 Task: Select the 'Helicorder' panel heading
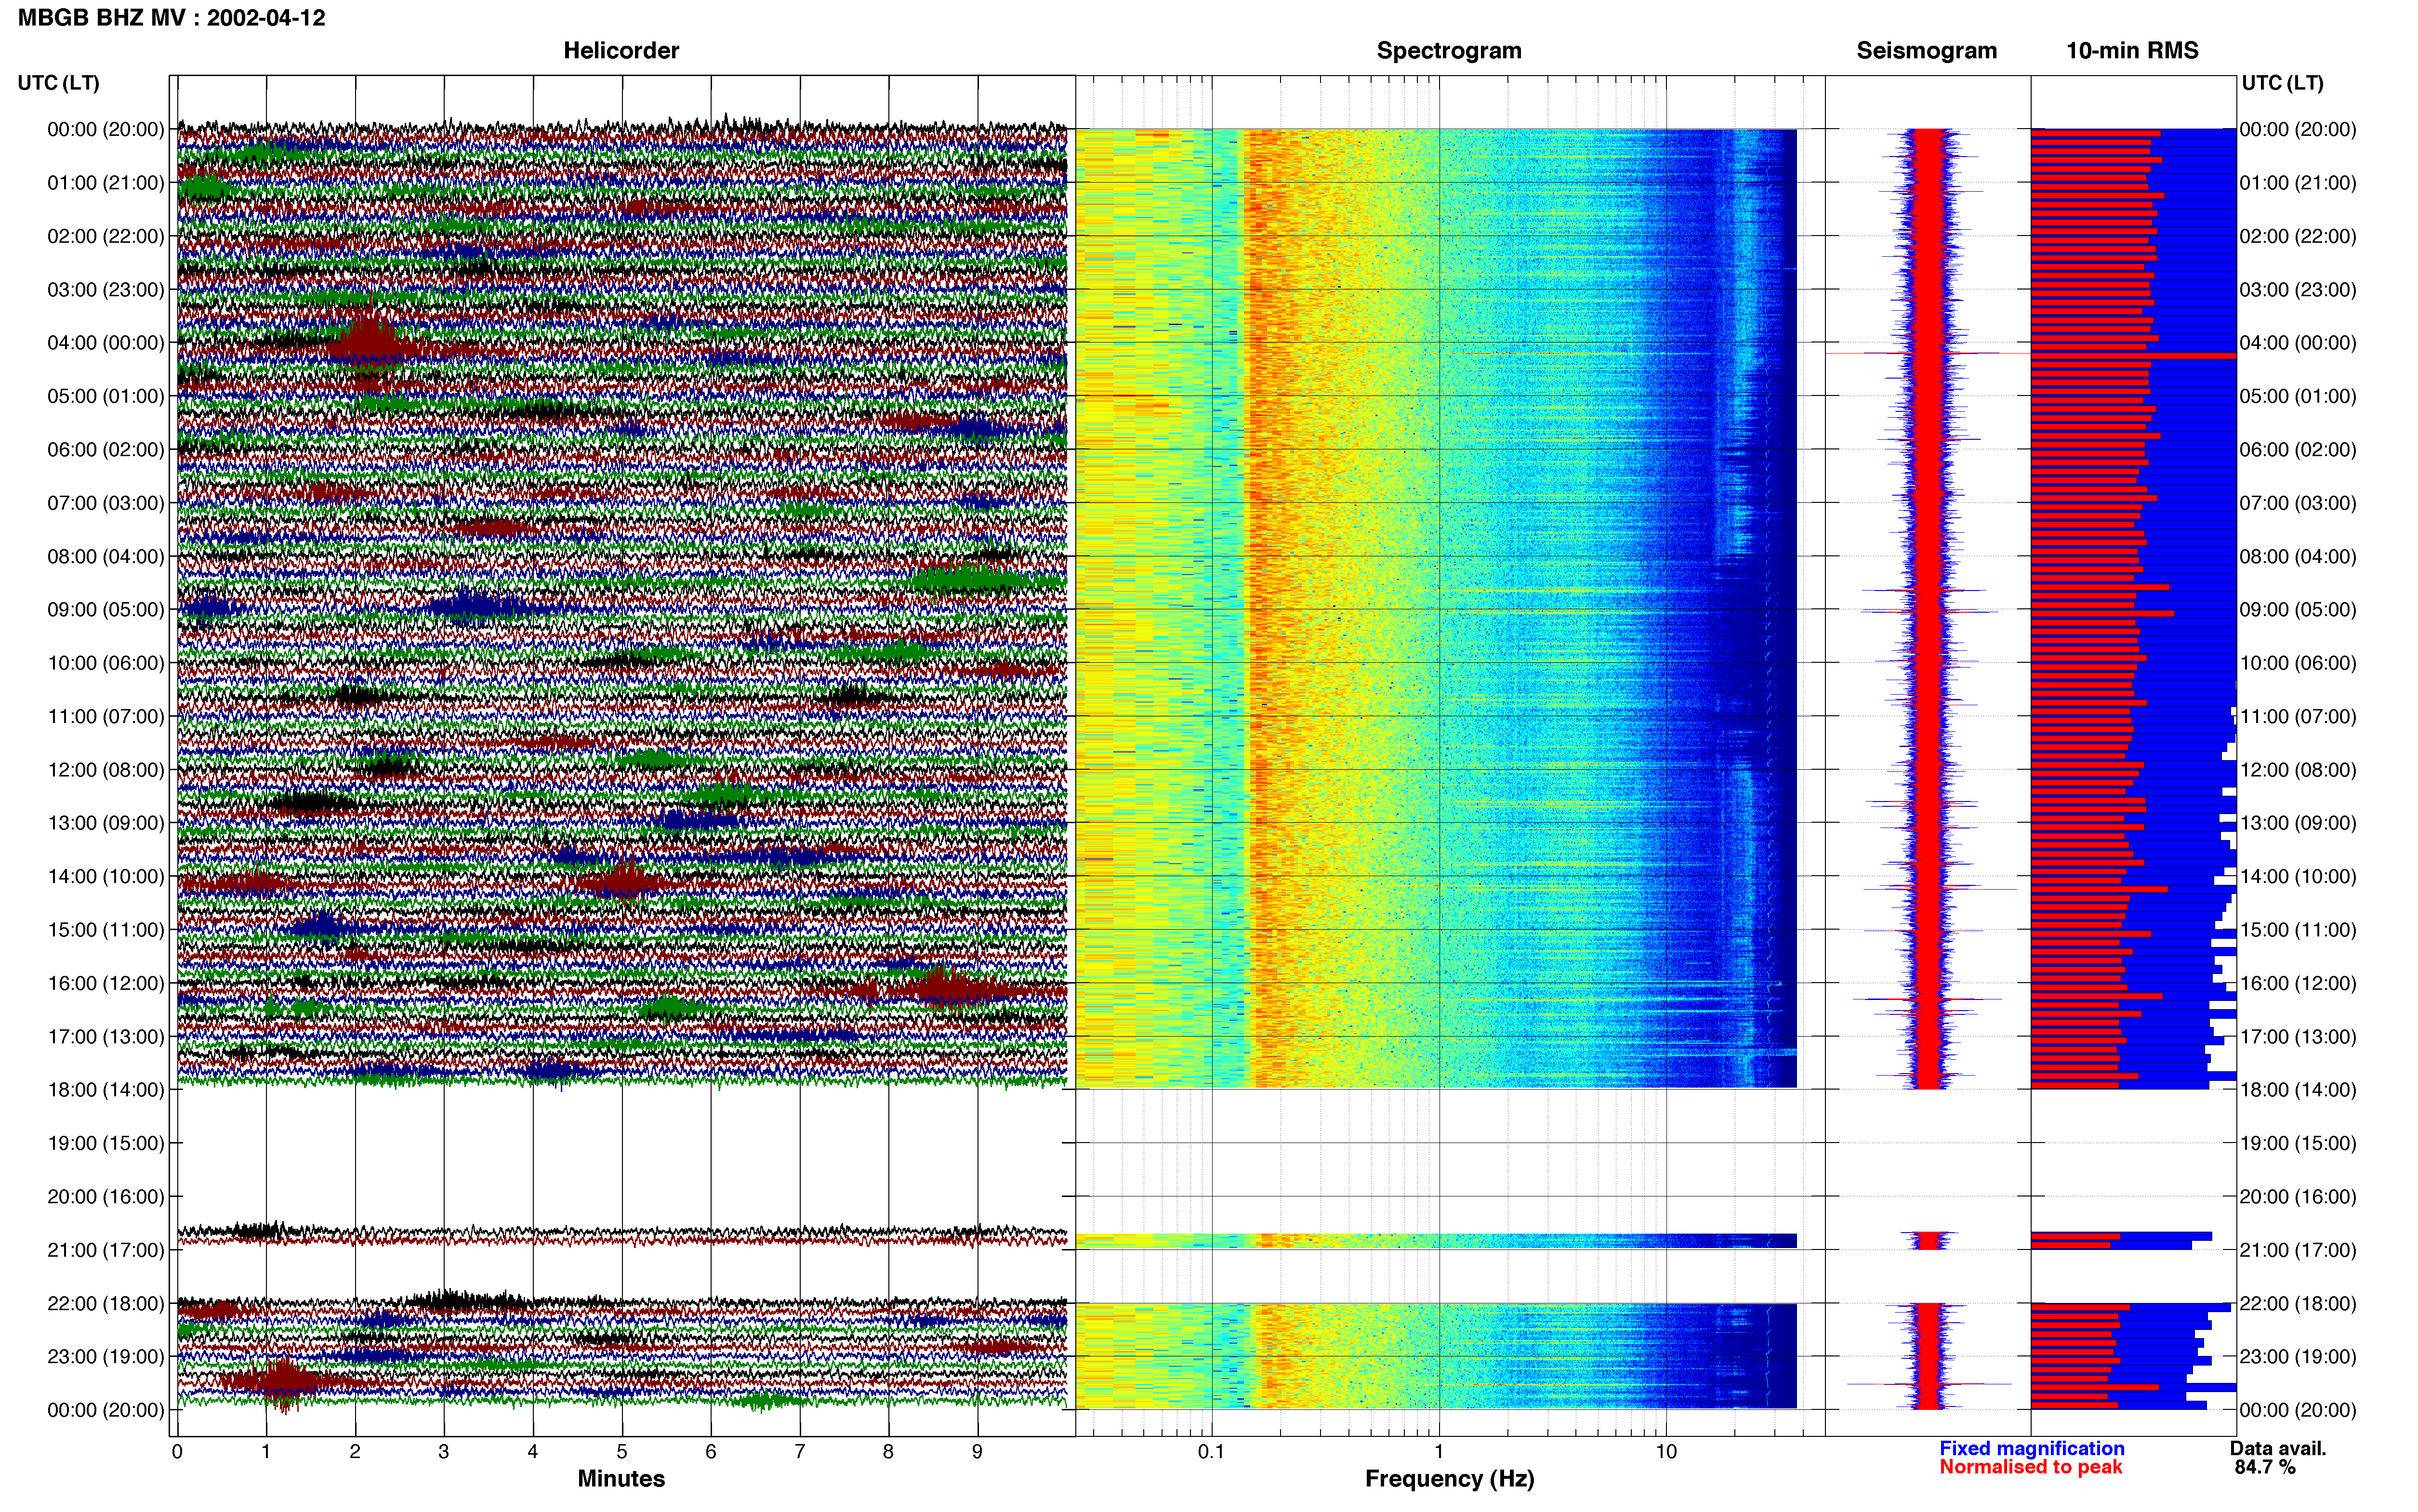(x=621, y=50)
